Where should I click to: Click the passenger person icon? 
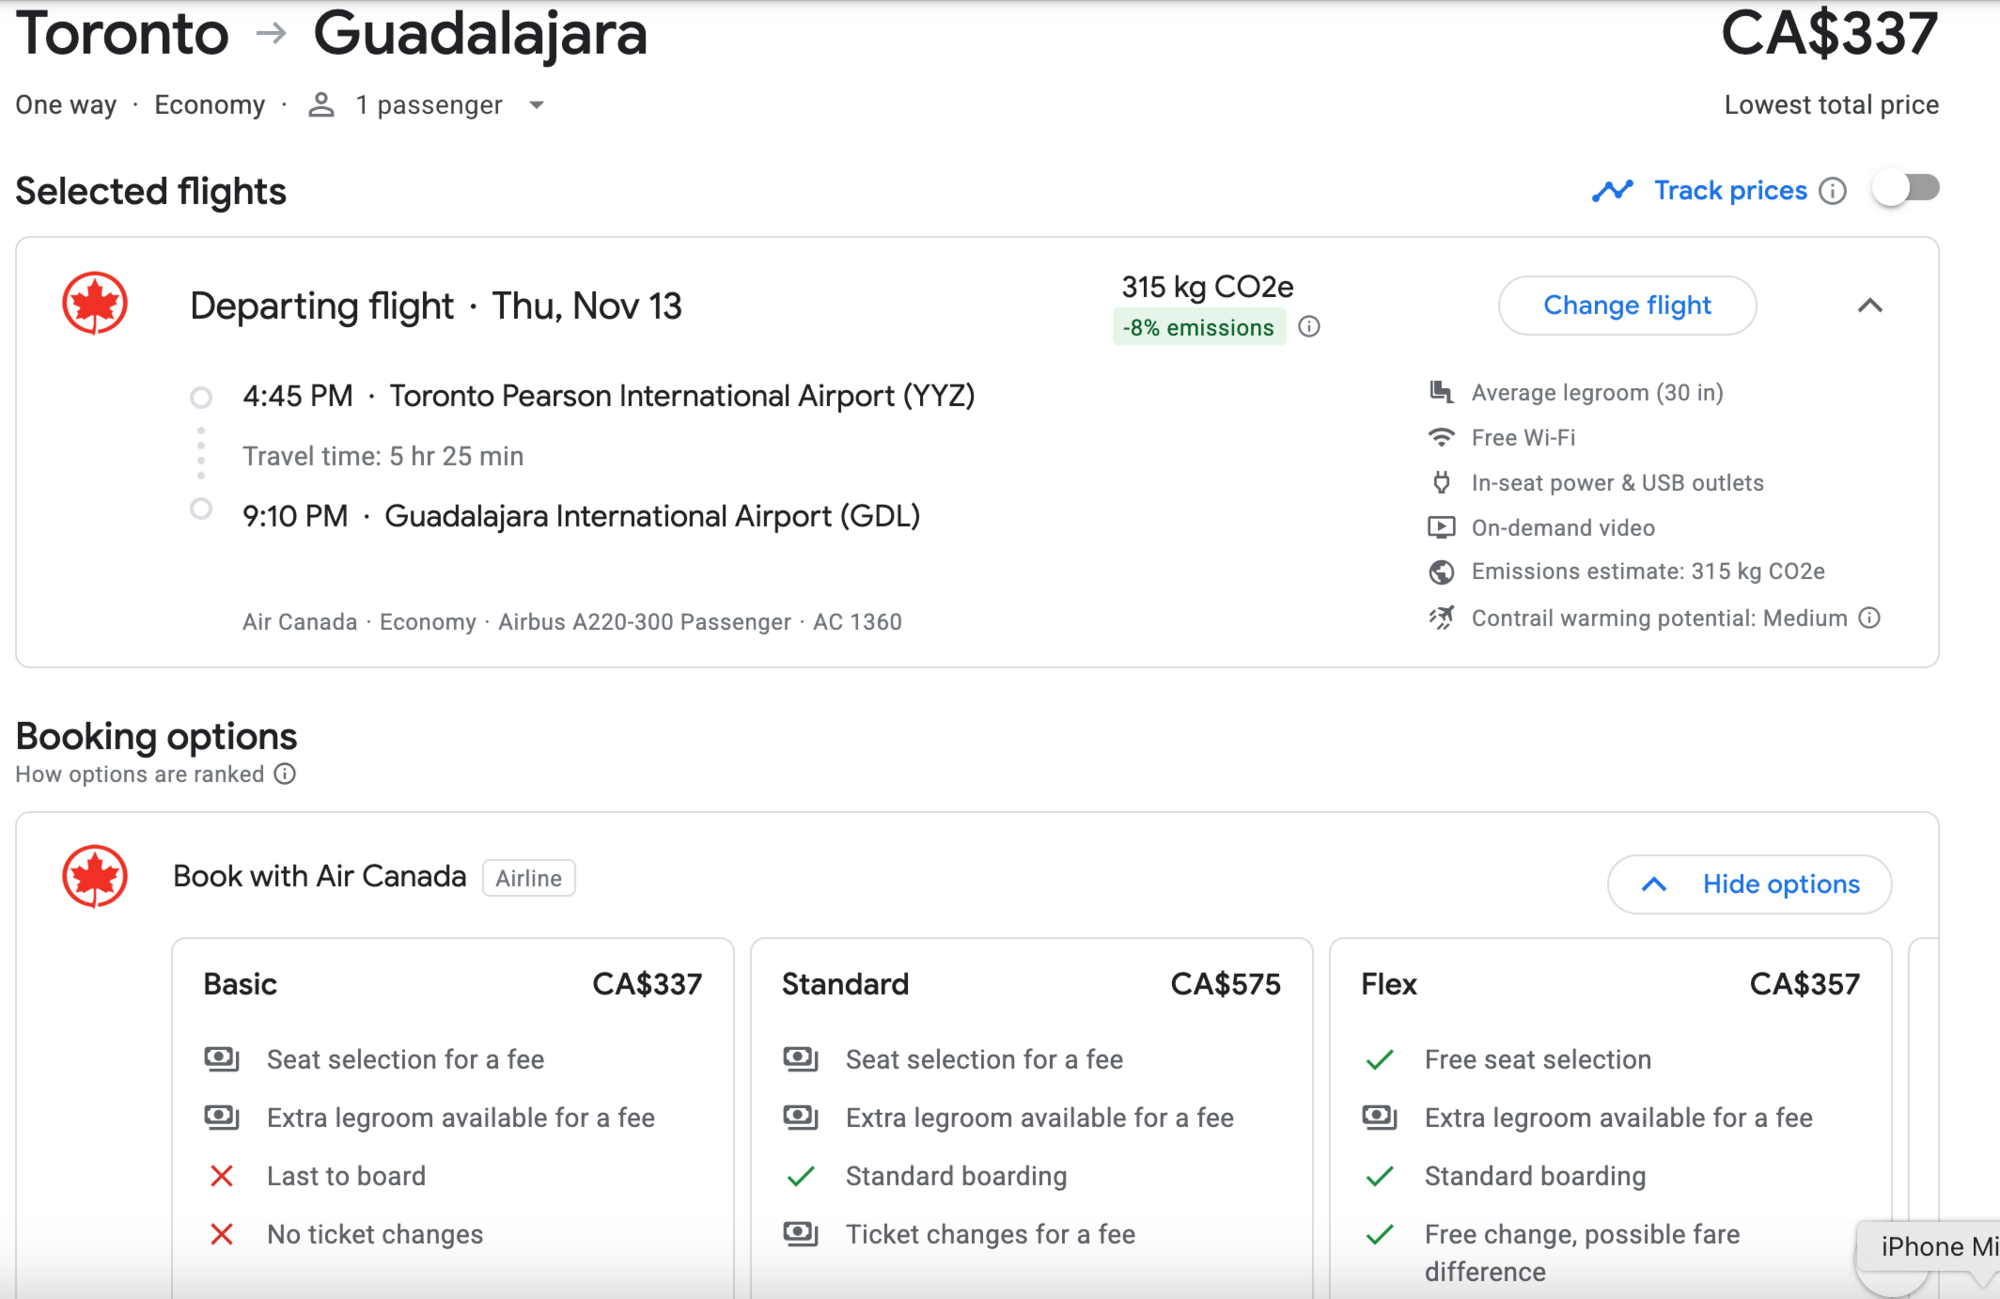coord(321,105)
